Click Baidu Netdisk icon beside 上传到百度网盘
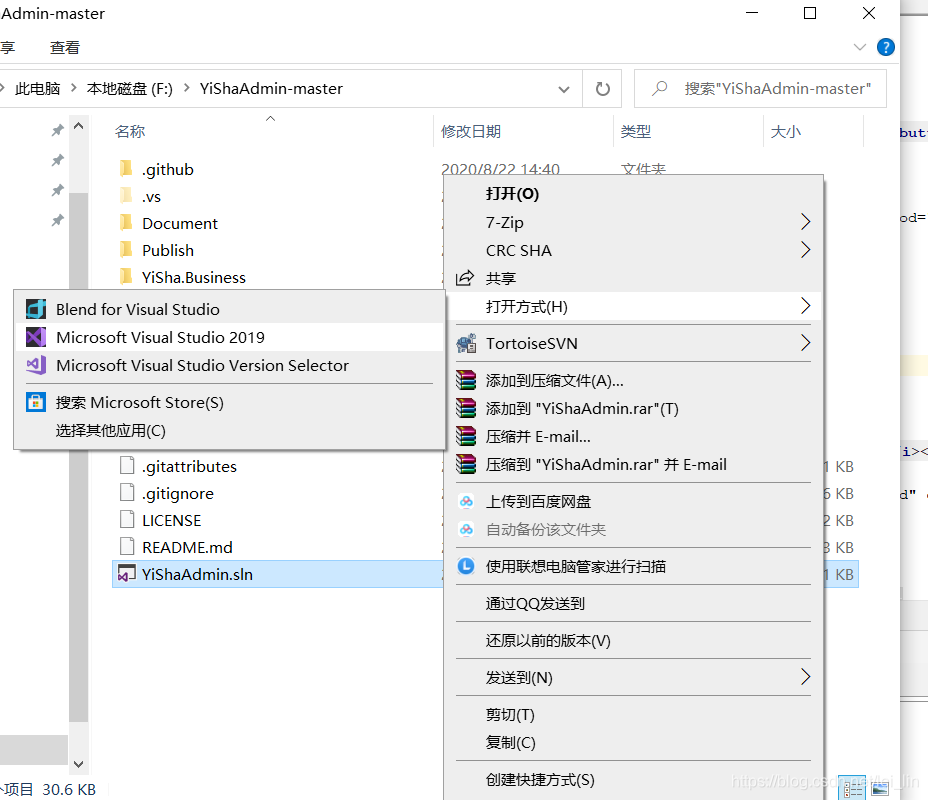The height and width of the screenshot is (800, 928). tap(466, 502)
